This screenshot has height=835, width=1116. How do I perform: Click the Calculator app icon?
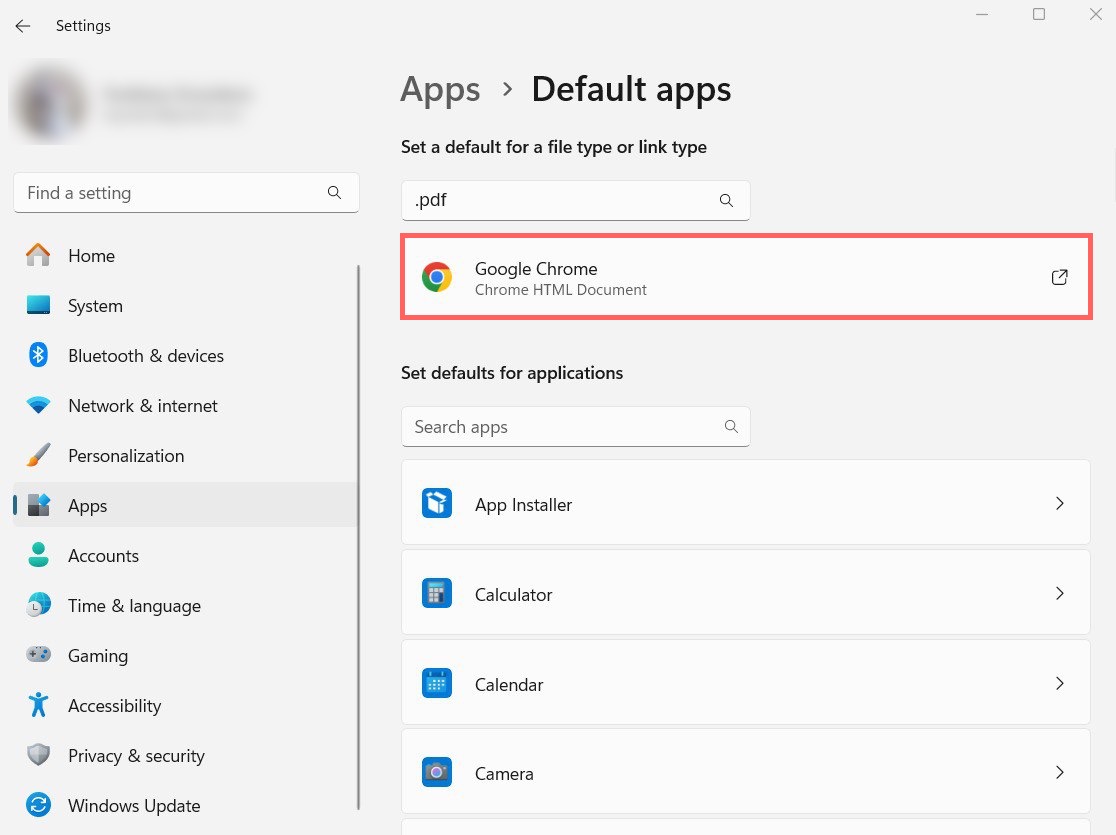click(437, 594)
